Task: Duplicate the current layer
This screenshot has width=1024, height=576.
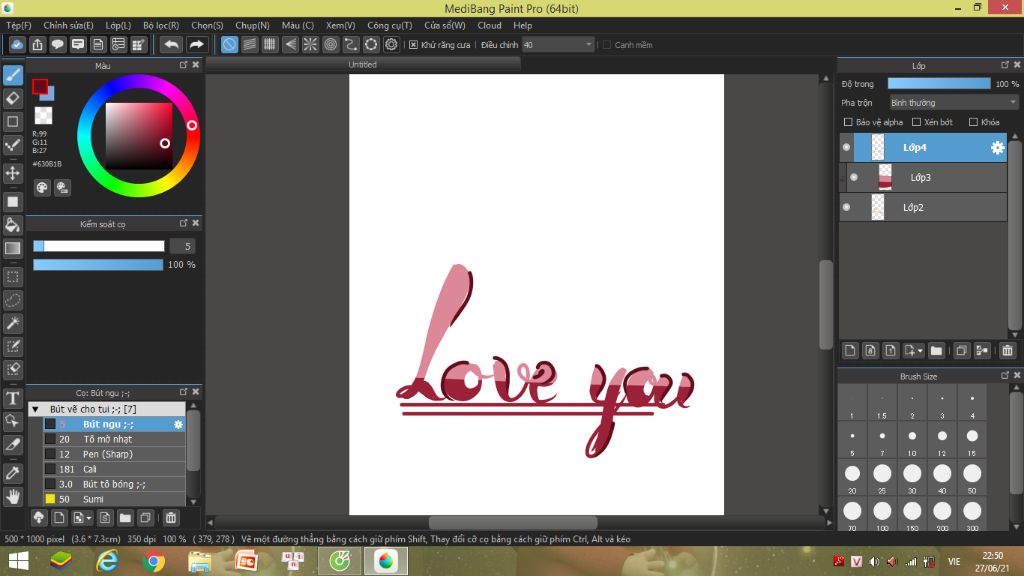Action: pyautogui.click(x=961, y=351)
